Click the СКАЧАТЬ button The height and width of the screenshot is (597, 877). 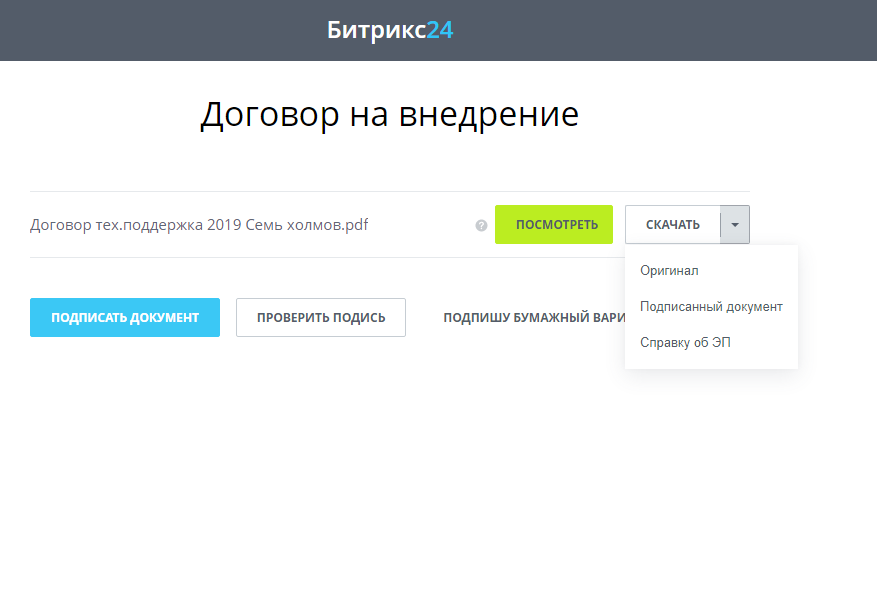click(672, 225)
